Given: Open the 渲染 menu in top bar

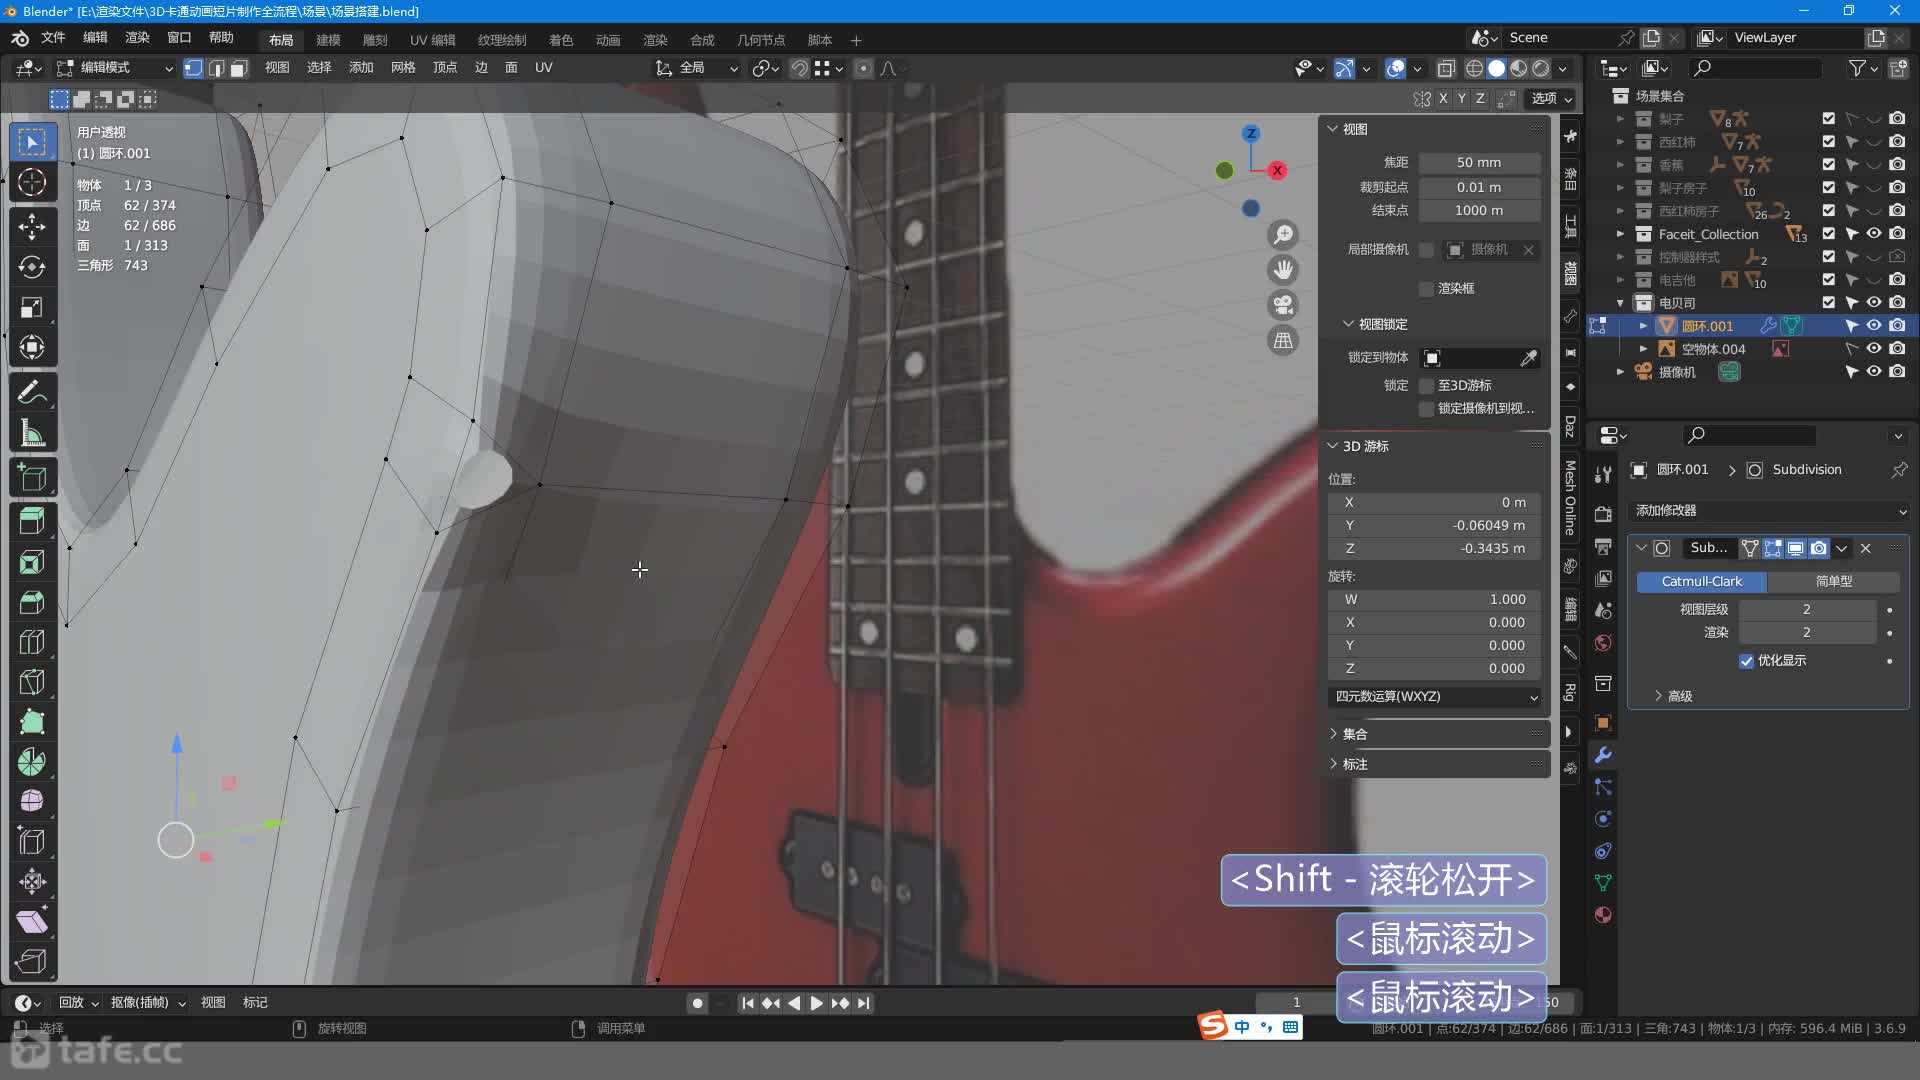Looking at the screenshot, I should click(137, 38).
